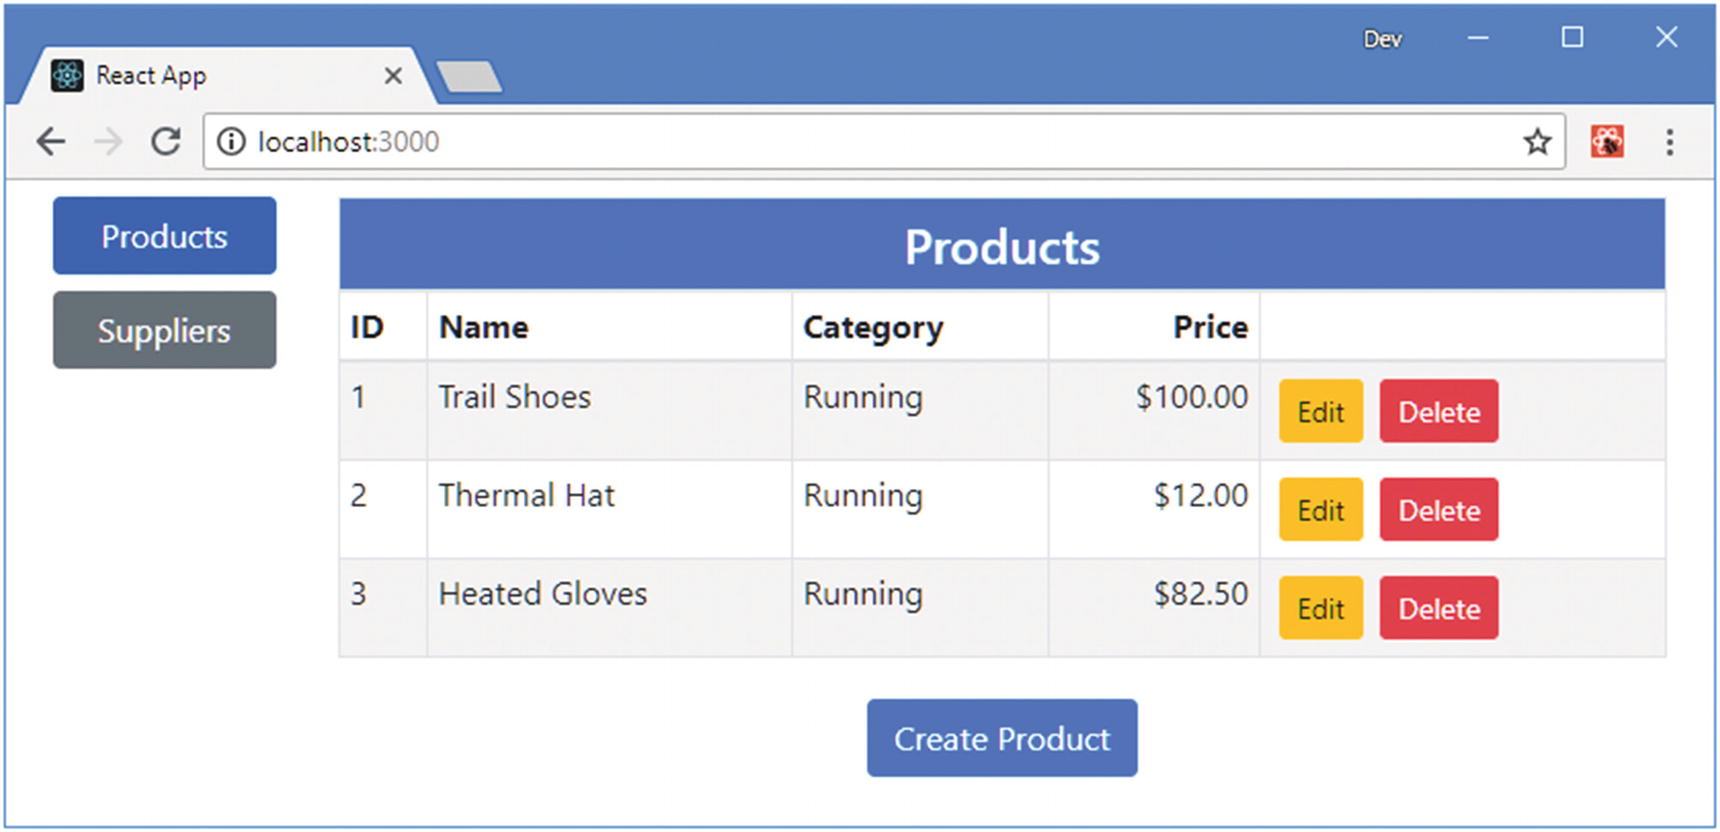
Task: View site info icon in address bar
Action: 231,142
